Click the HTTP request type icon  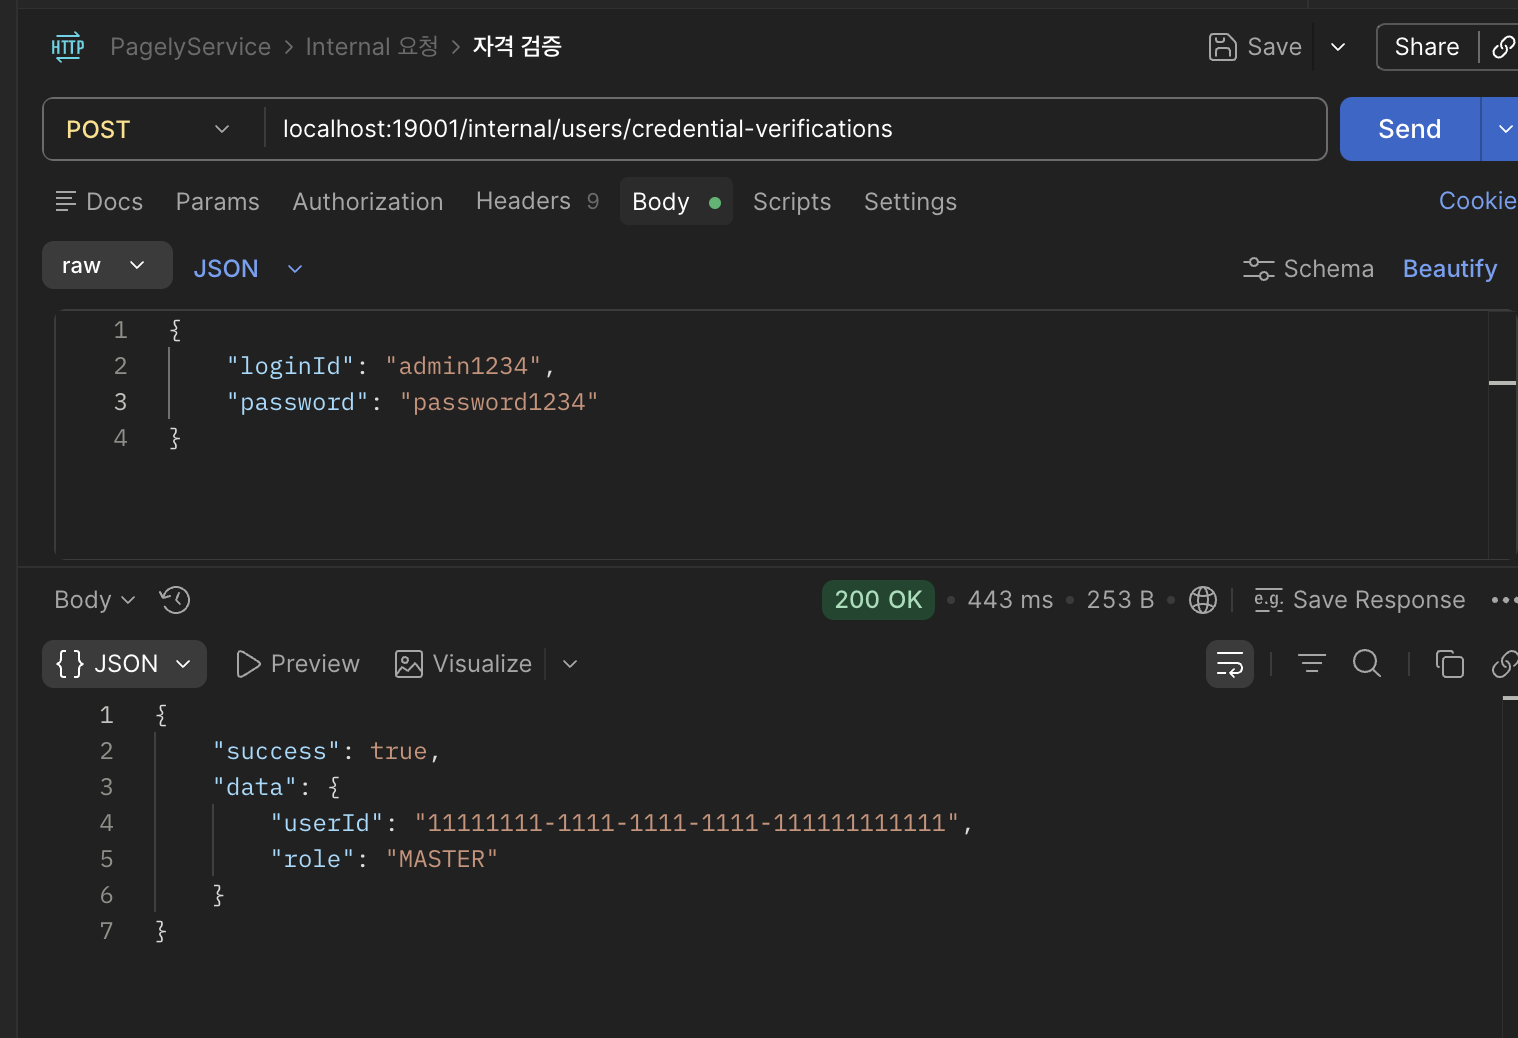(x=68, y=47)
